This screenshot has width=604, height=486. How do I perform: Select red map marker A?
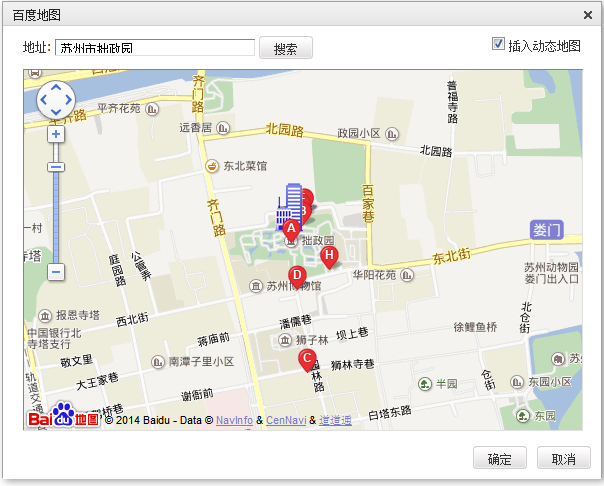(x=291, y=229)
